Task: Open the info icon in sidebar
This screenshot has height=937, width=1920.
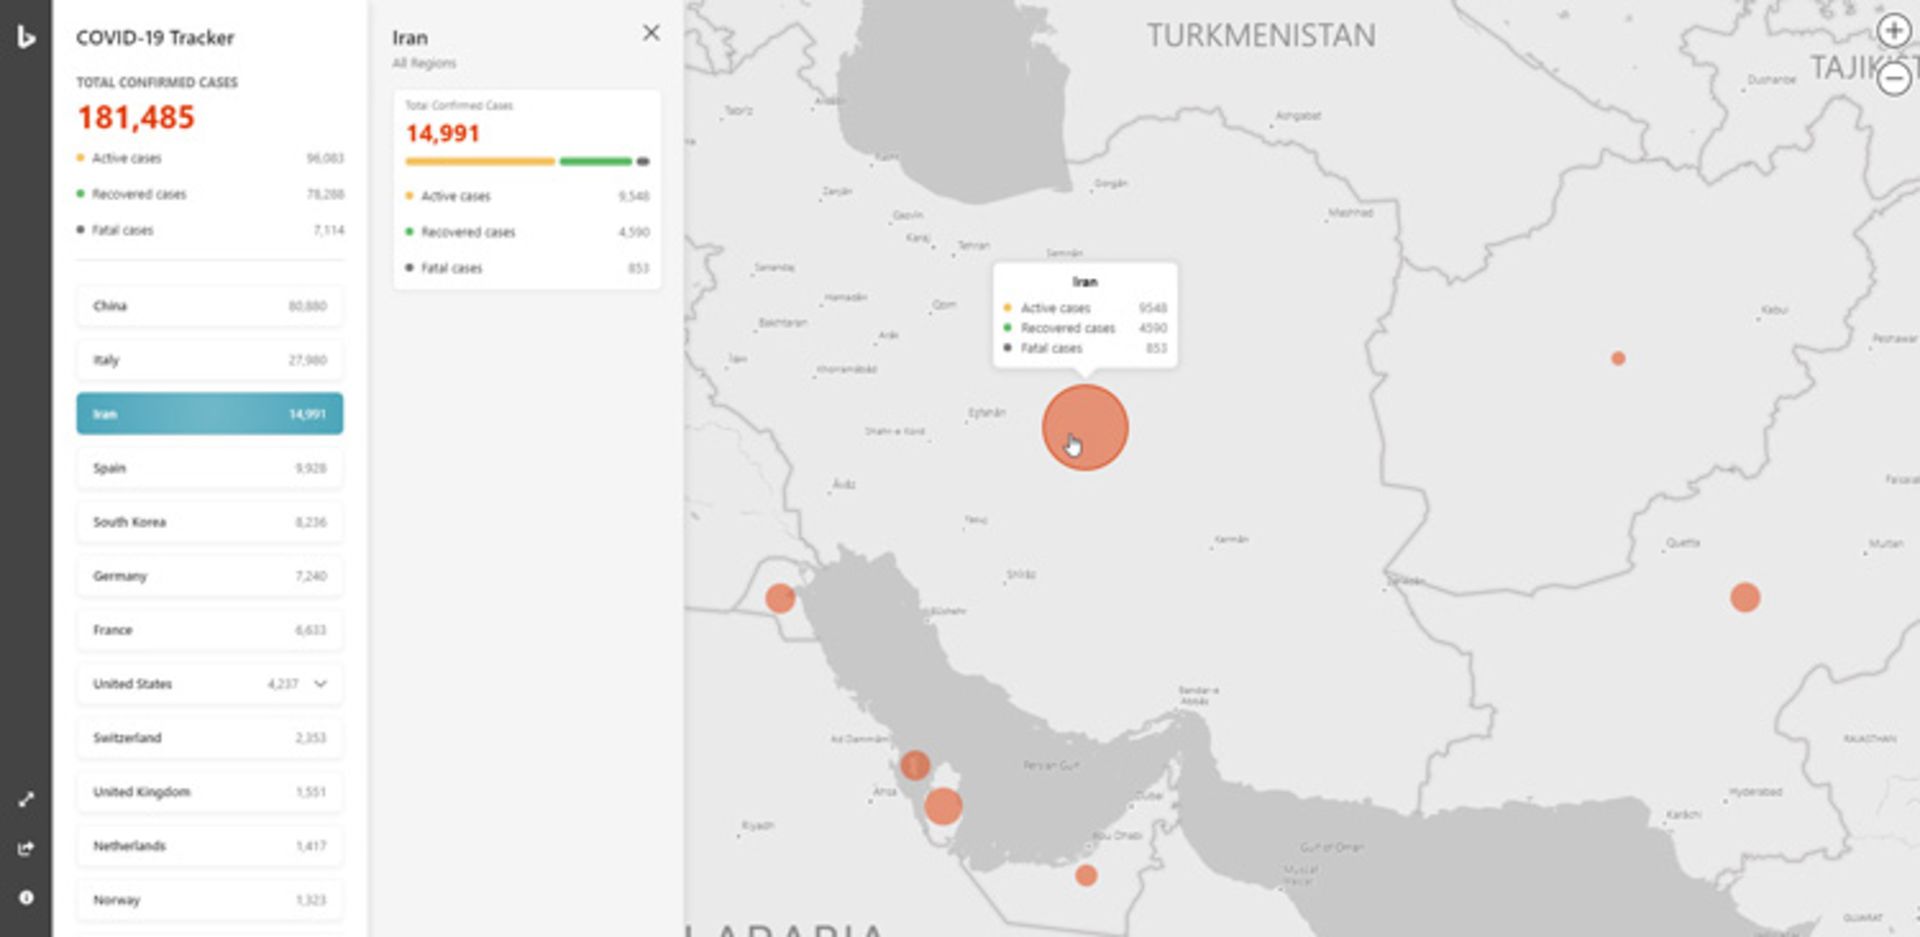Action: [26, 898]
